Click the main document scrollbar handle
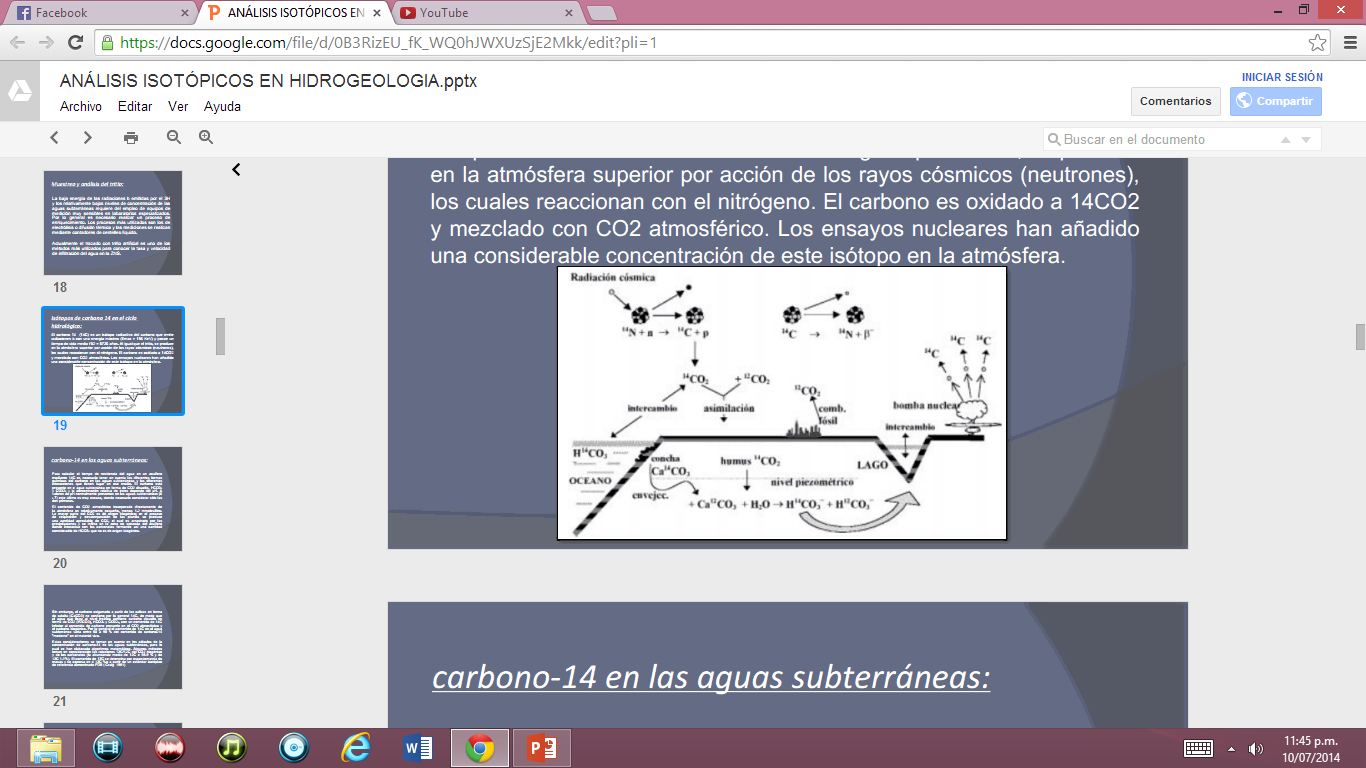This screenshot has height=768, width=1366. [x=1360, y=337]
